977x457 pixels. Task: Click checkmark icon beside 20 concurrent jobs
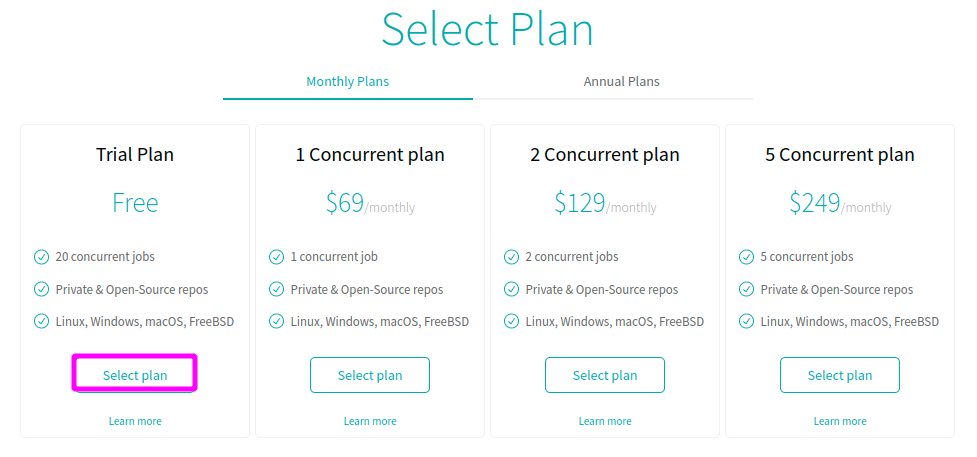click(41, 257)
